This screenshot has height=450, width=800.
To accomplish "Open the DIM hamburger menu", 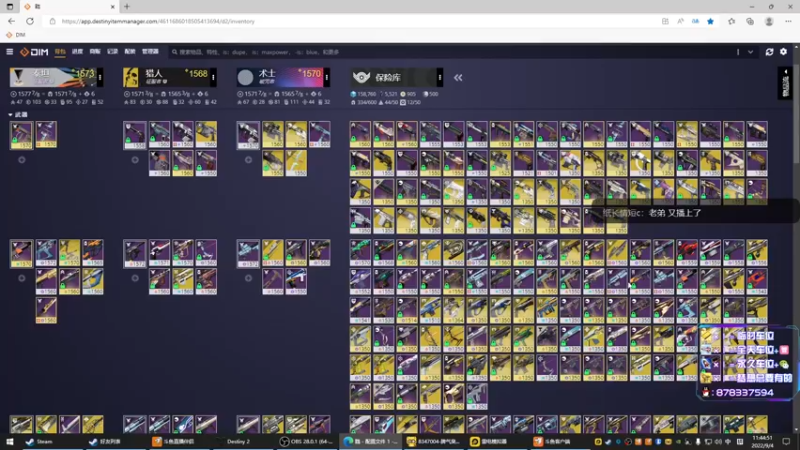I will 10,52.
